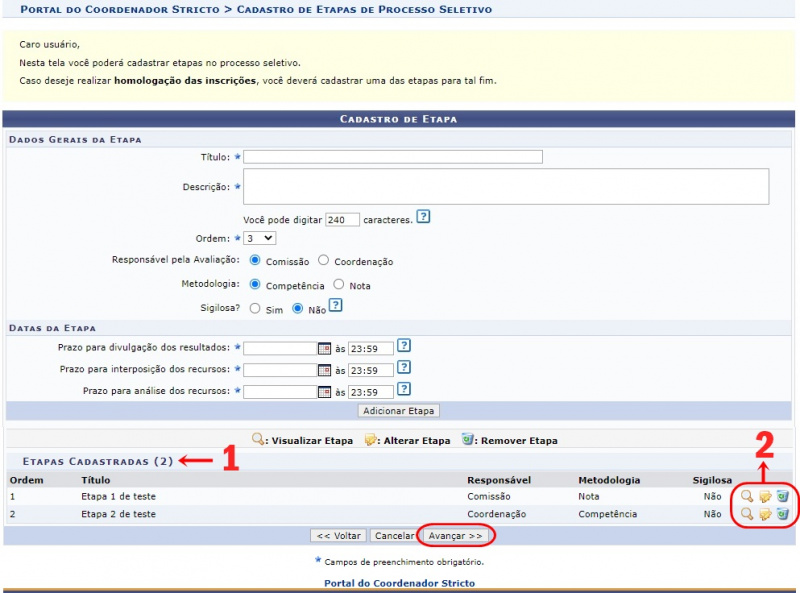The height and width of the screenshot is (593, 800).
Task: Select Coordenação as evaluation responsible
Action: [x=323, y=261]
